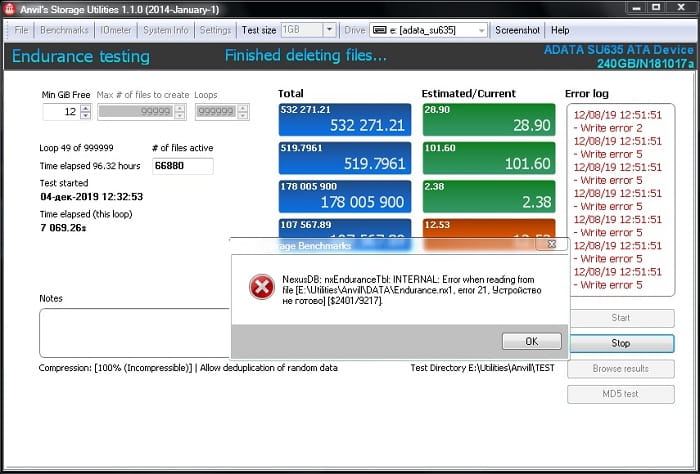Click the NexusDB error message text
The width and height of the screenshot is (700, 474).
(x=412, y=290)
